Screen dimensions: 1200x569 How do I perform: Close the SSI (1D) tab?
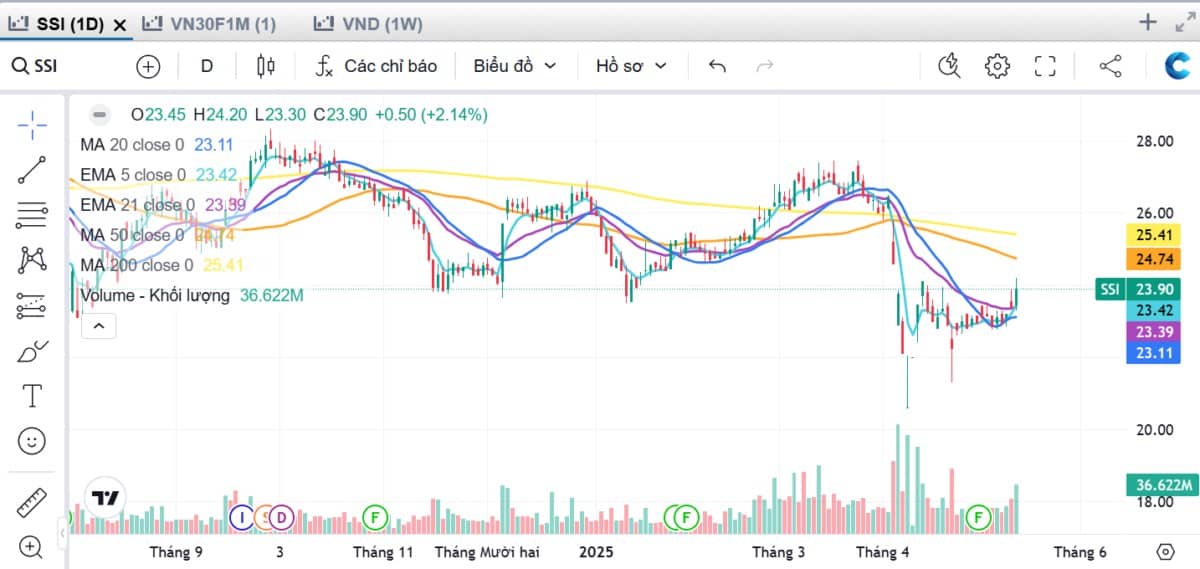(120, 24)
